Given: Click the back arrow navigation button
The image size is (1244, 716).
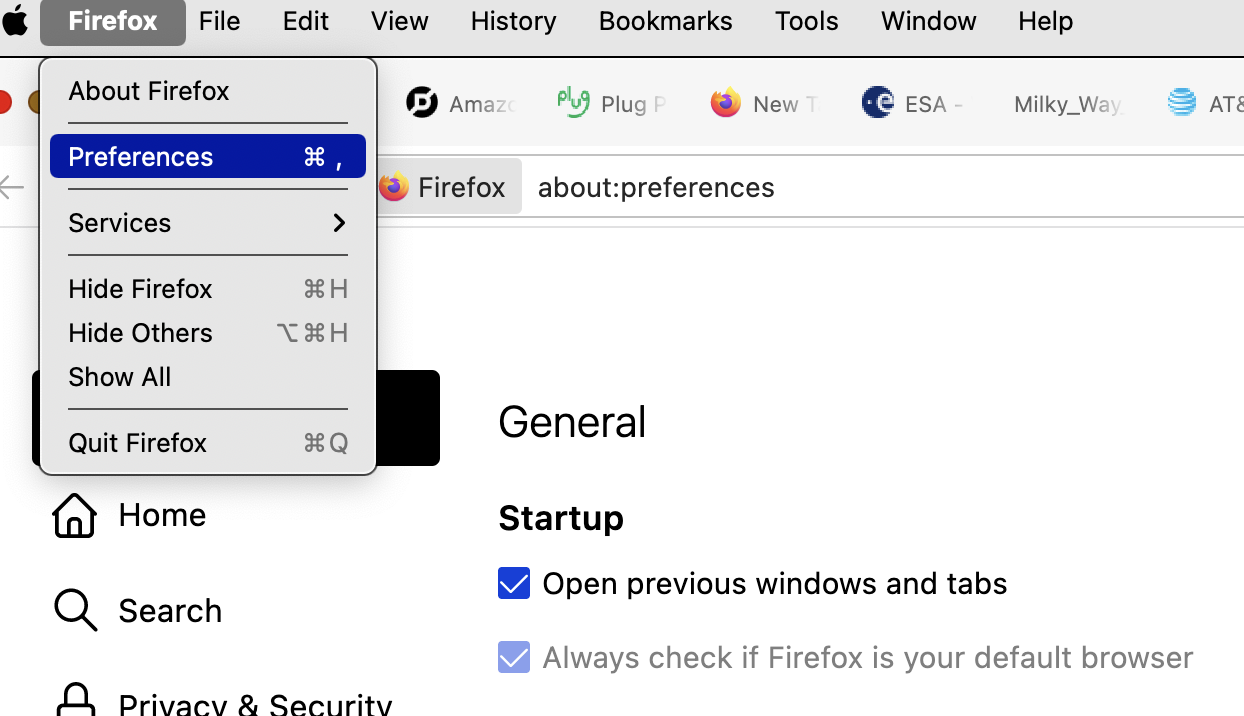Looking at the screenshot, I should pos(12,187).
